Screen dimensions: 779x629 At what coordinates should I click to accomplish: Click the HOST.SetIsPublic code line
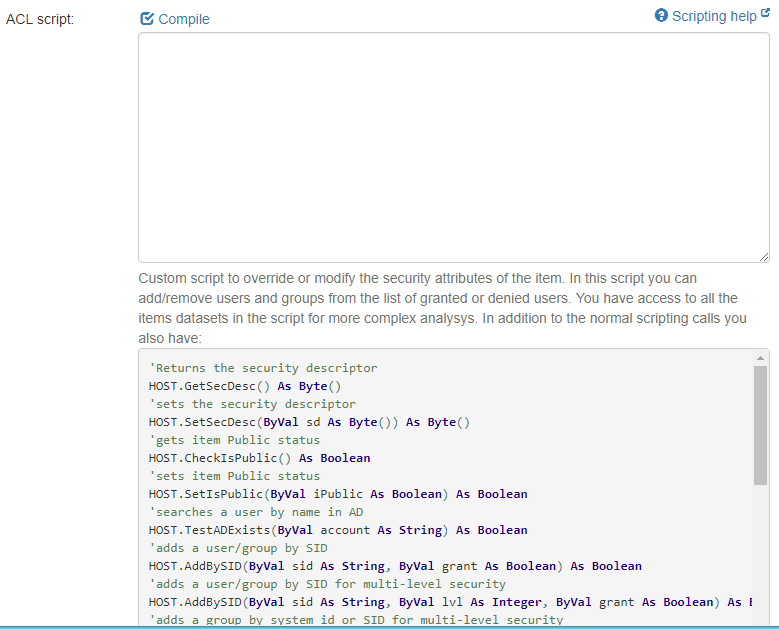click(x=338, y=494)
